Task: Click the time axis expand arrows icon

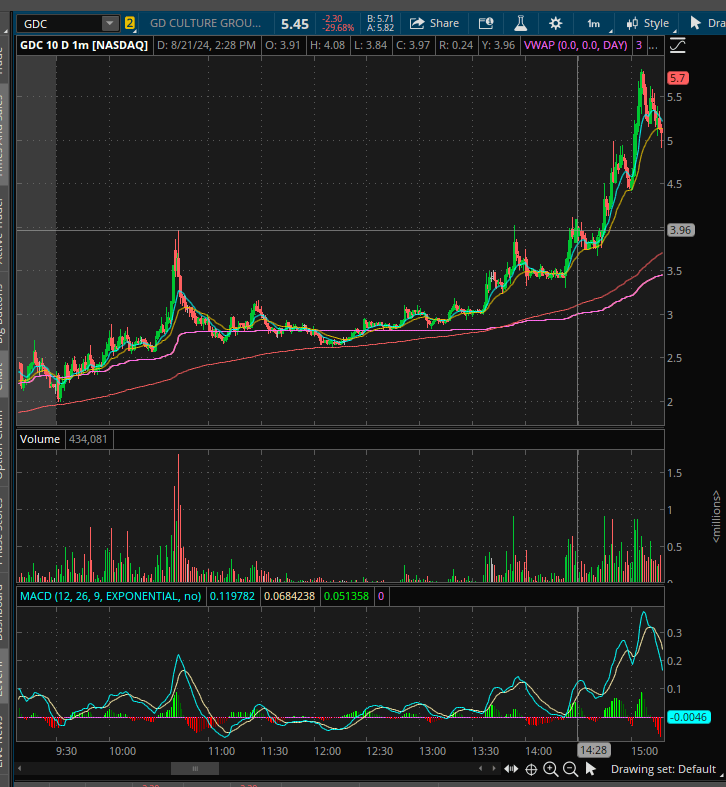Action: click(511, 769)
